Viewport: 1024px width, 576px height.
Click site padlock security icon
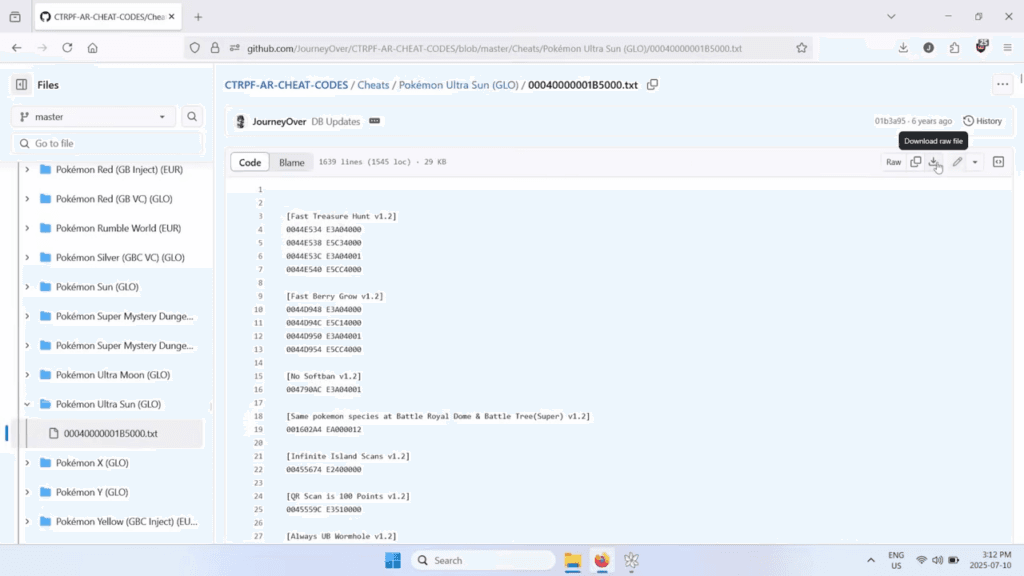pyautogui.click(x=215, y=48)
